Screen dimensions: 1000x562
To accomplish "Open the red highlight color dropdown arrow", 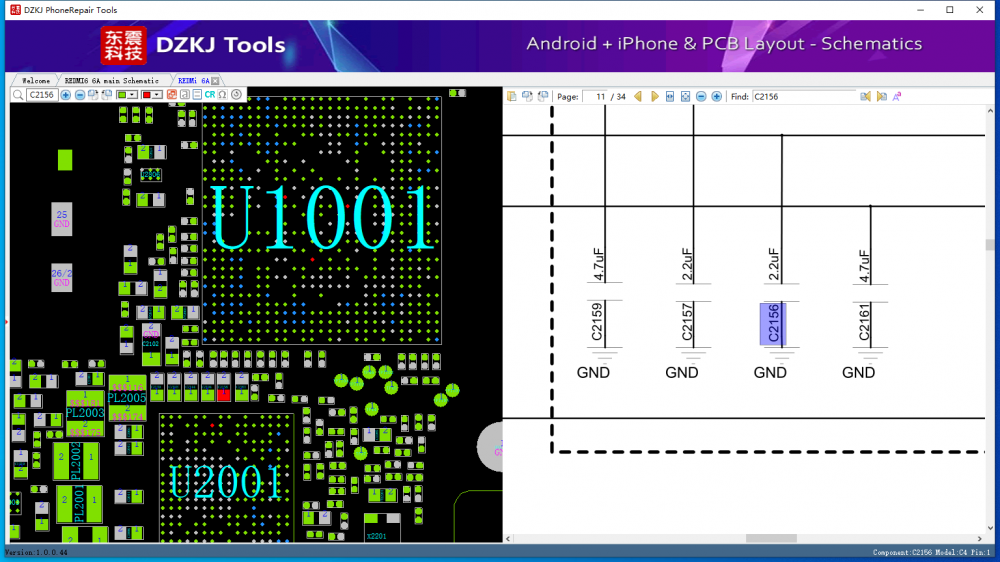I will pos(157,95).
